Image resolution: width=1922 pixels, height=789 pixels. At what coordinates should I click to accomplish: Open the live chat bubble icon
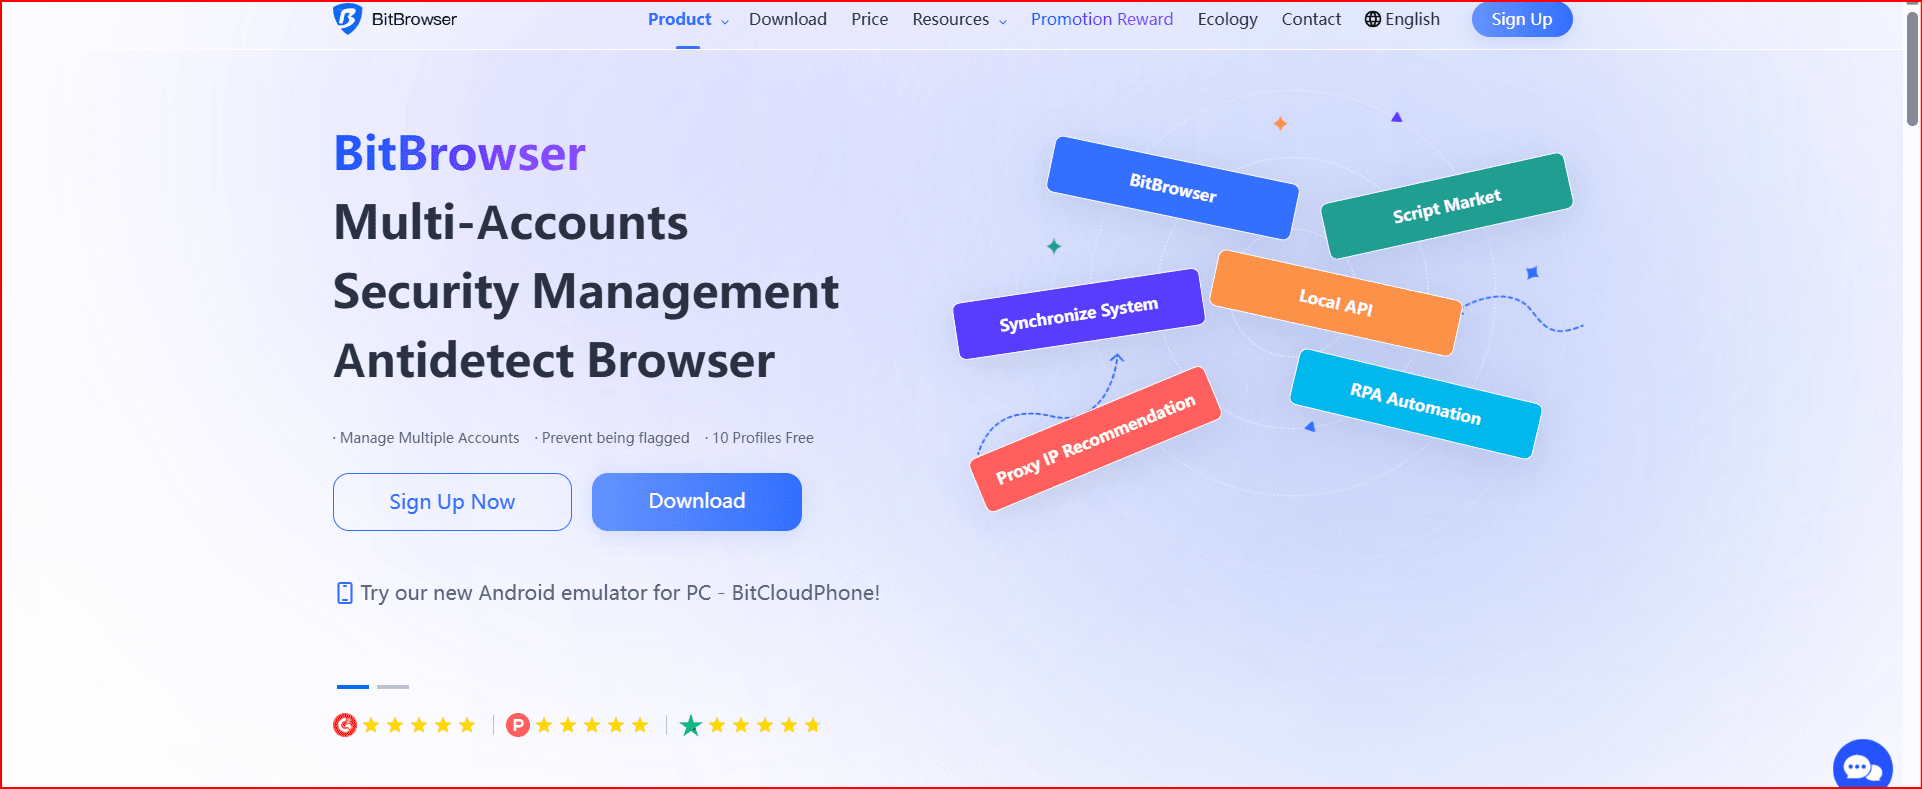(x=1861, y=767)
